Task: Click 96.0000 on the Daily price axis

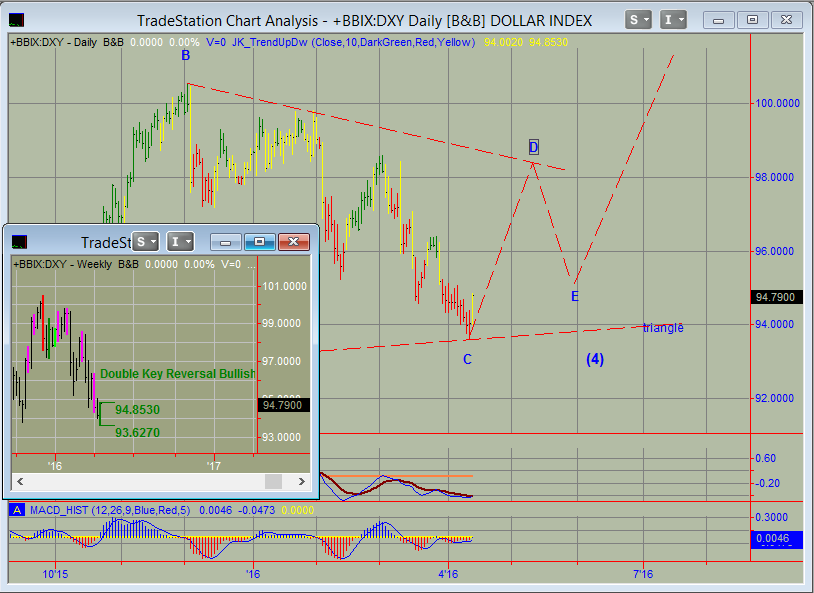Action: [775, 251]
